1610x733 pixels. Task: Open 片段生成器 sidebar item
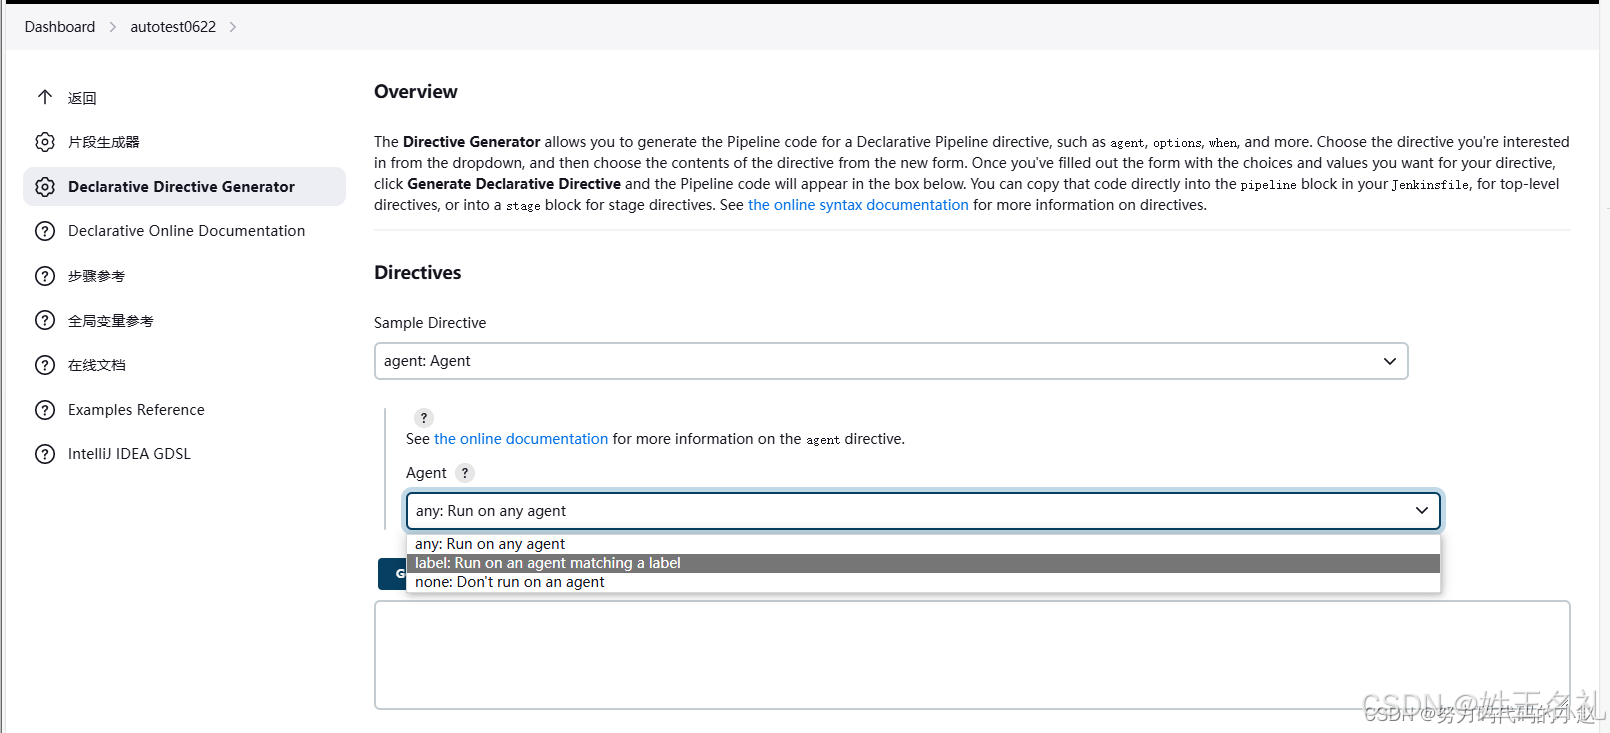(x=104, y=142)
